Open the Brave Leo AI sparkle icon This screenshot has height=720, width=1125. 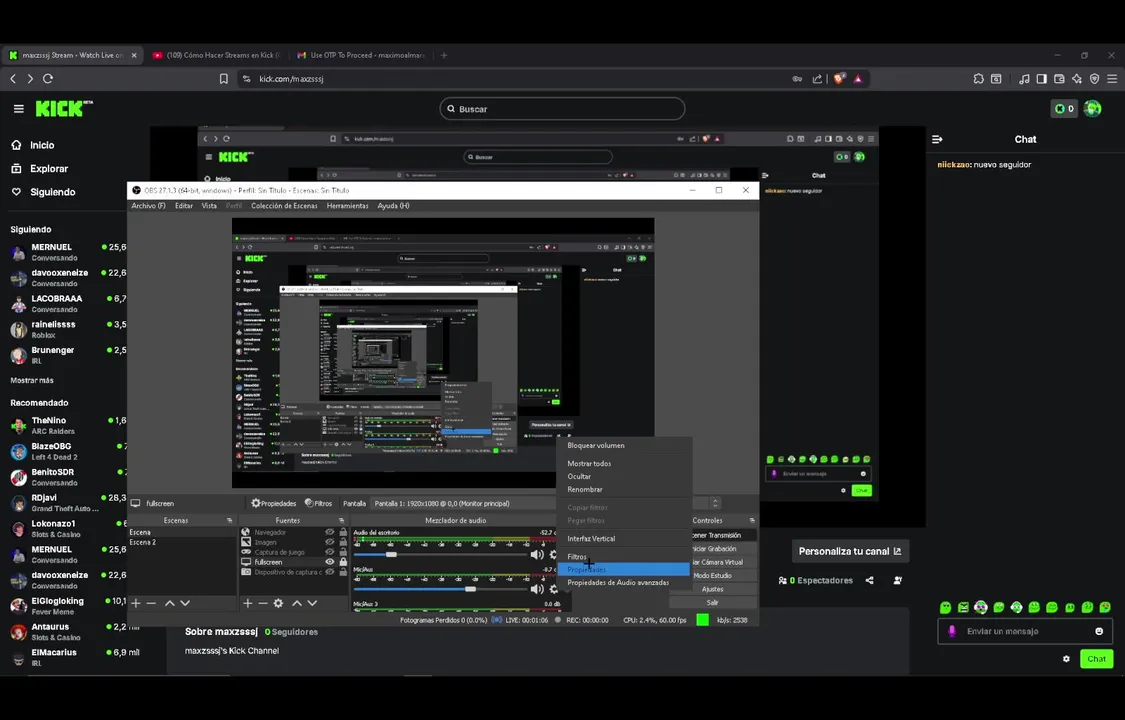(1077, 79)
